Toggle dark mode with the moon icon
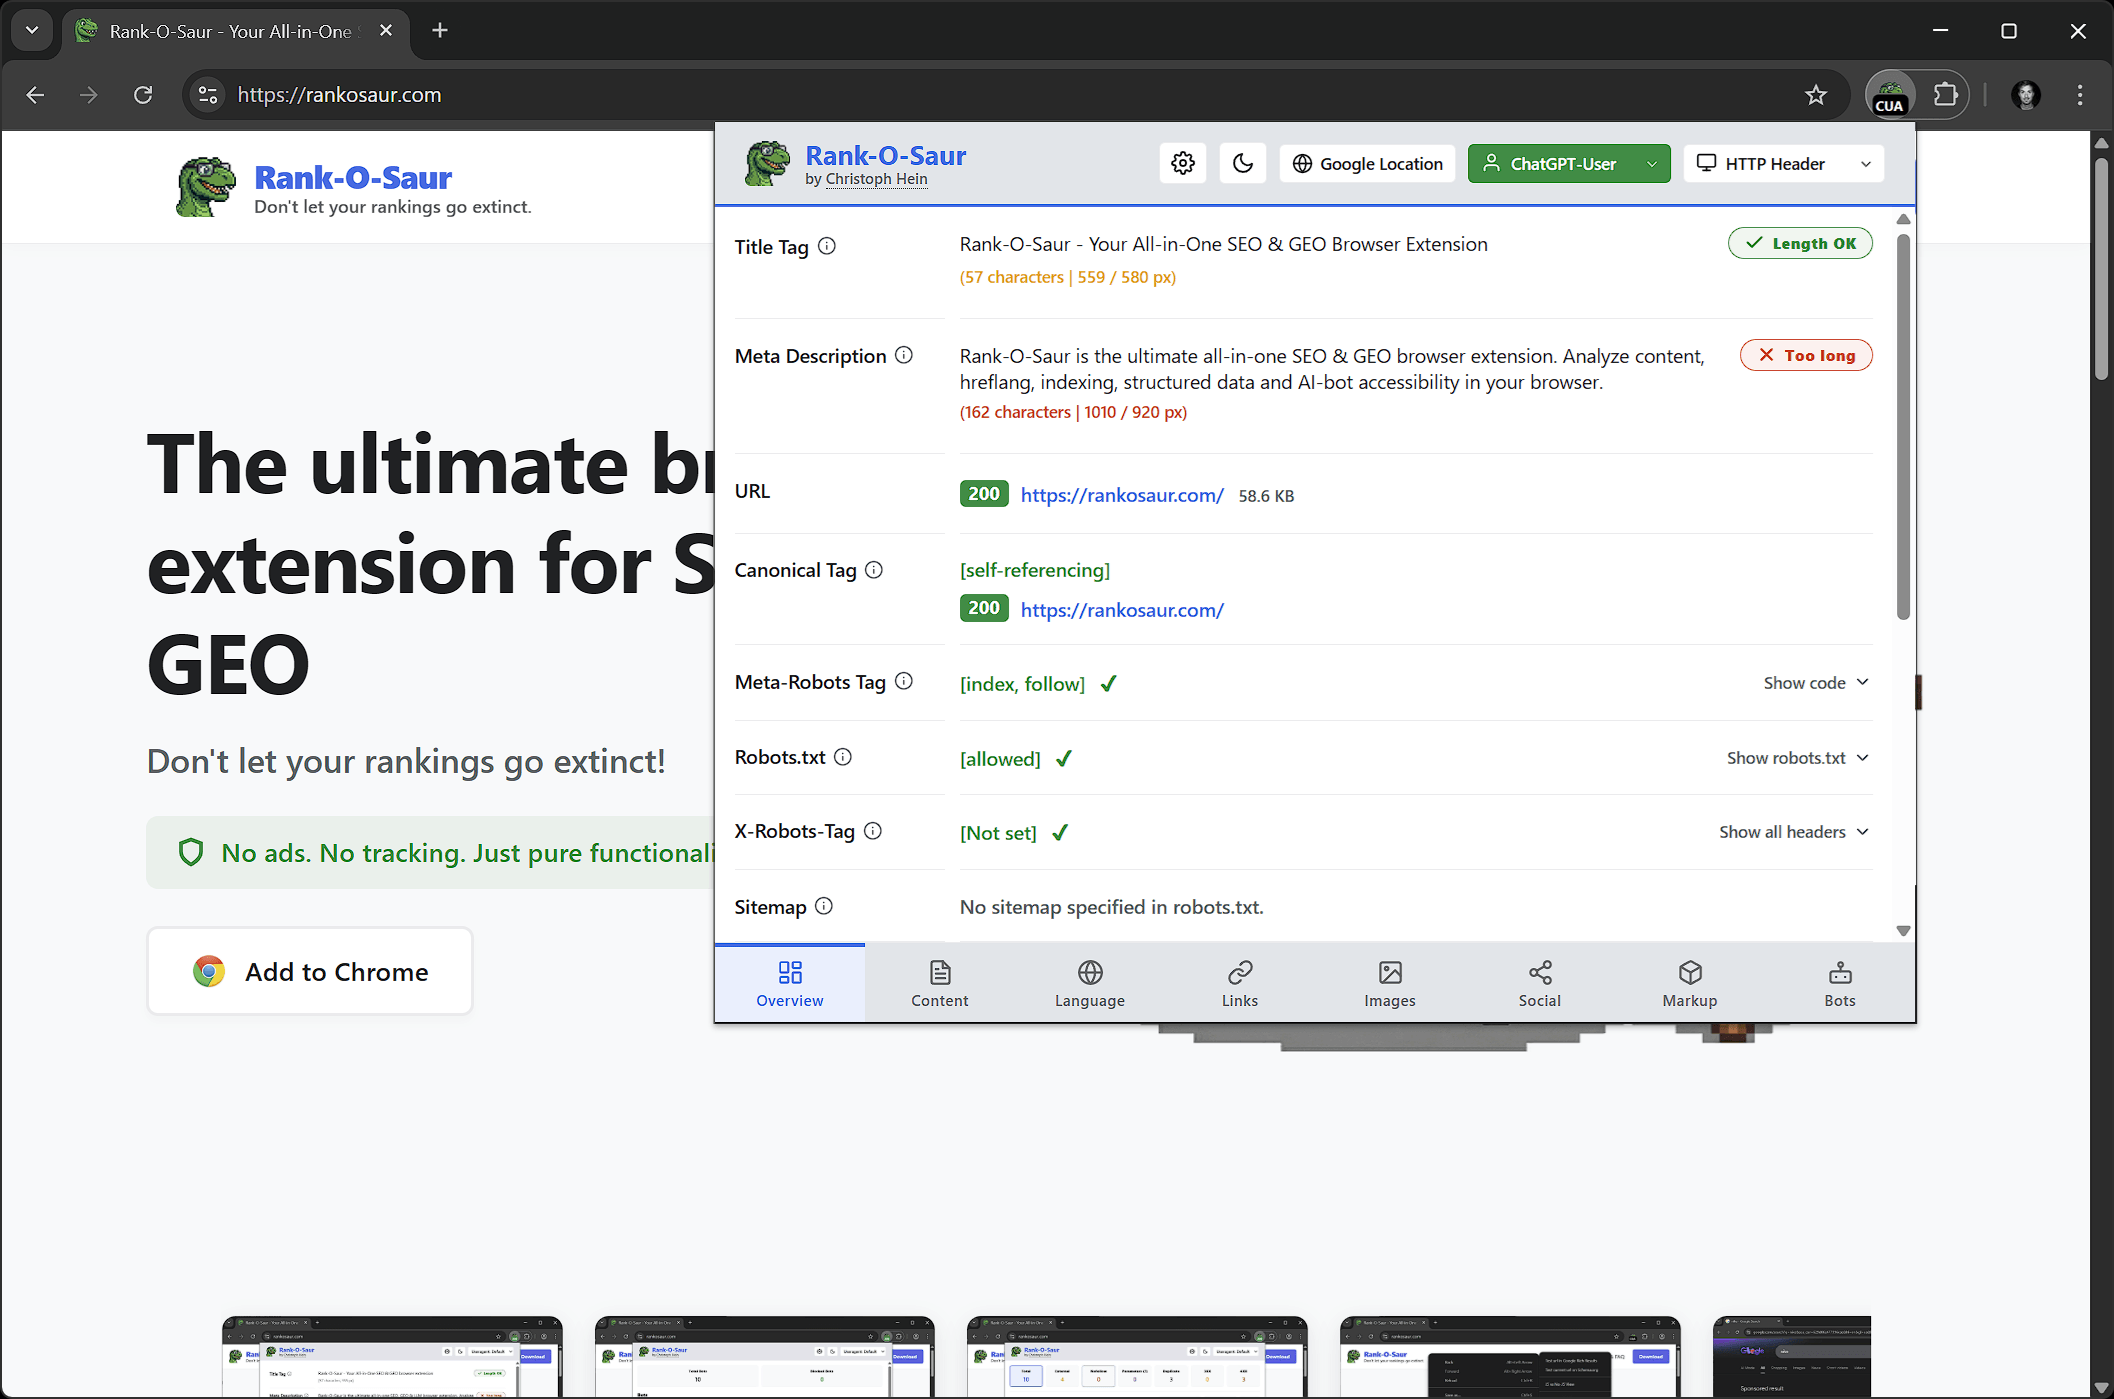 [x=1243, y=163]
